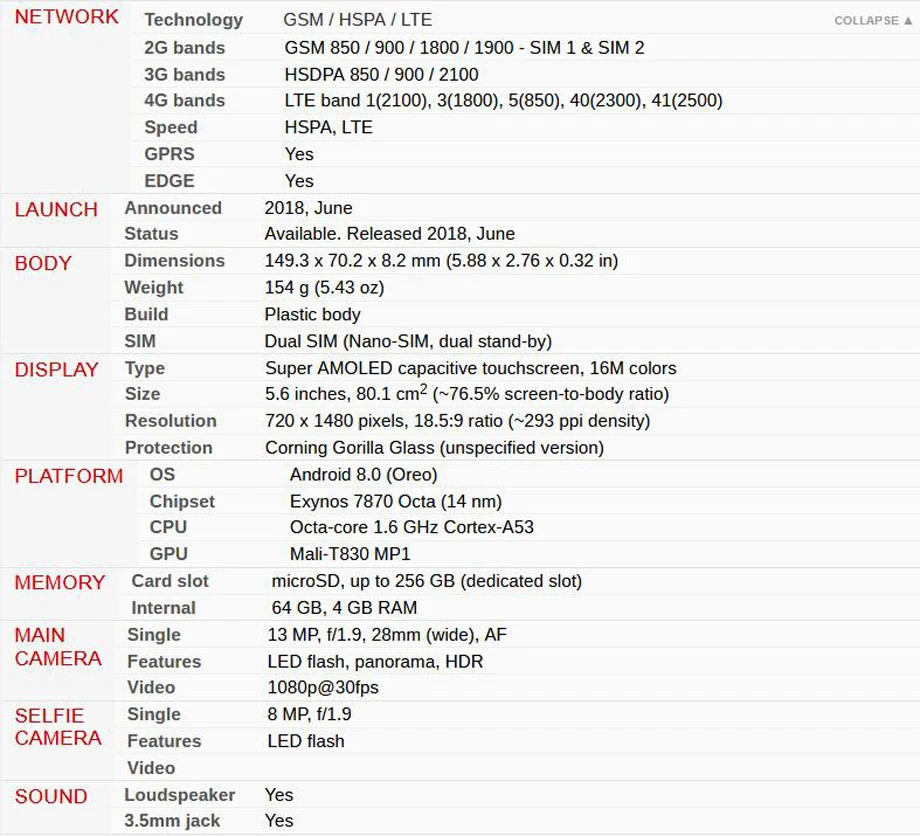The width and height of the screenshot is (920, 836).
Task: Click the Loudspeaker label
Action: point(180,795)
